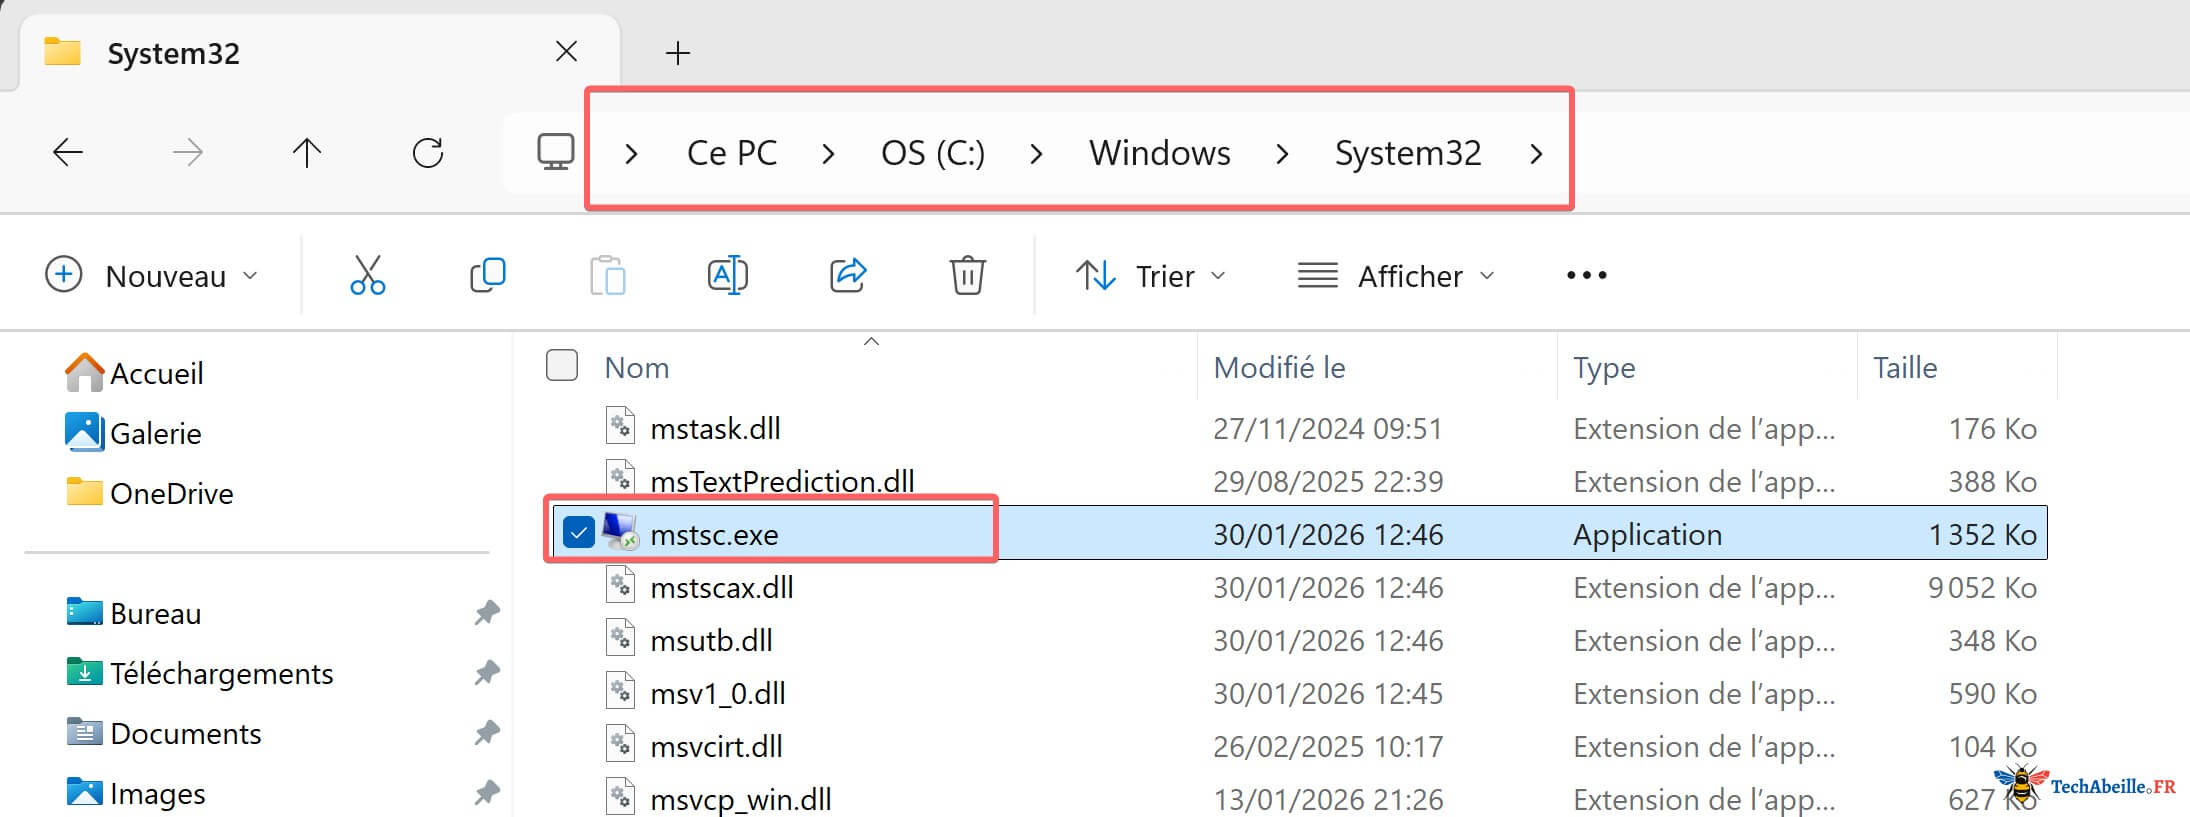Image resolution: width=2190 pixels, height=817 pixels.
Task: Open a new Explorer tab
Action: point(678,53)
